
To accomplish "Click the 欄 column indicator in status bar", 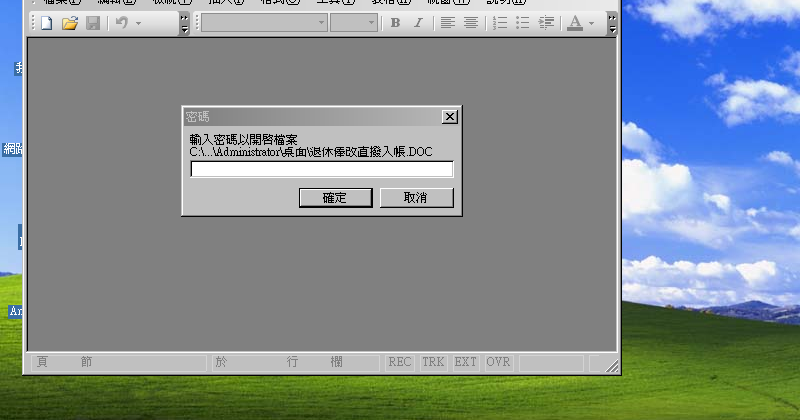I will (336, 362).
